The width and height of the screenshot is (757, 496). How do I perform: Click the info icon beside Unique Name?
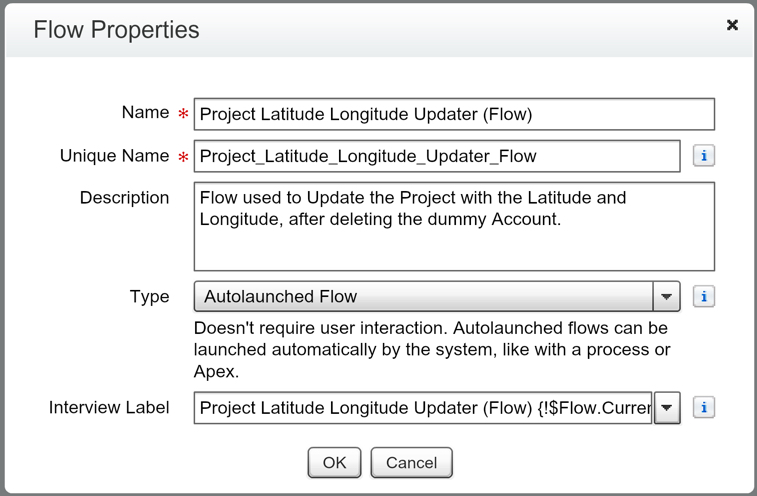click(704, 156)
